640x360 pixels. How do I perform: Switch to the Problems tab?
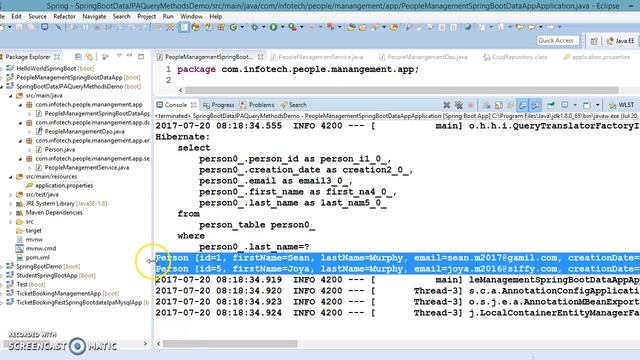pyautogui.click(x=257, y=105)
